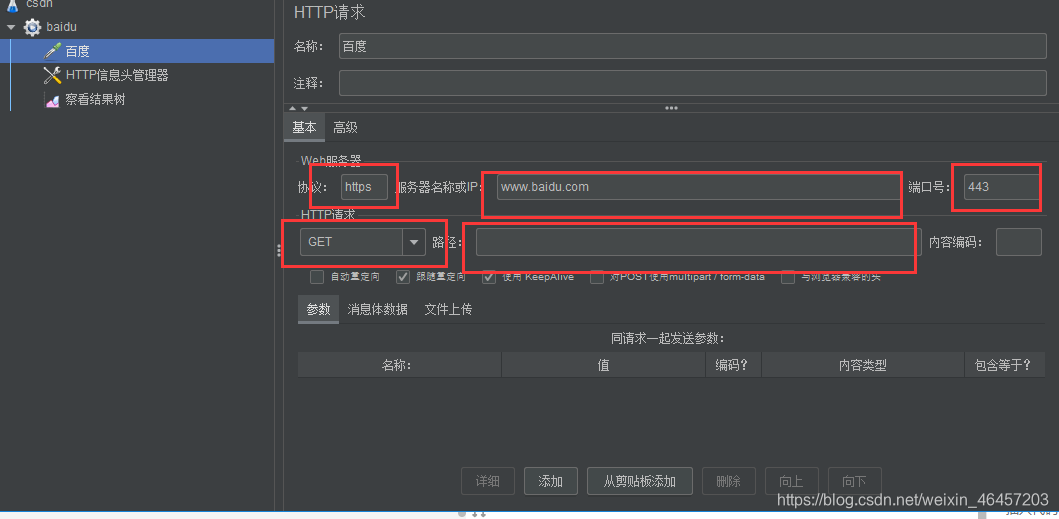Click the up arrow on the panel splitter
The image size is (1059, 519).
tap(292, 108)
